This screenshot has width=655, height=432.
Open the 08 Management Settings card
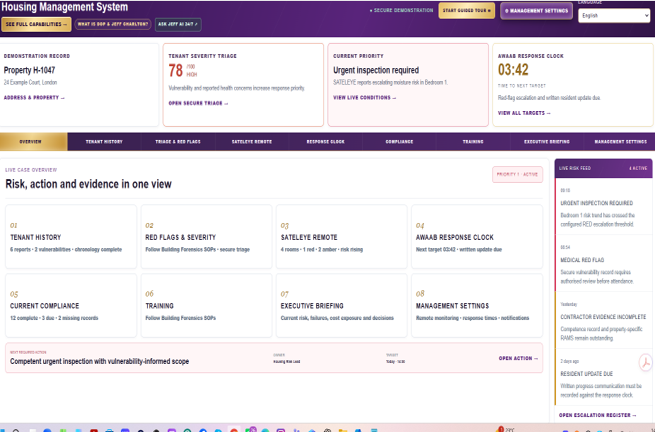pyautogui.click(x=477, y=305)
